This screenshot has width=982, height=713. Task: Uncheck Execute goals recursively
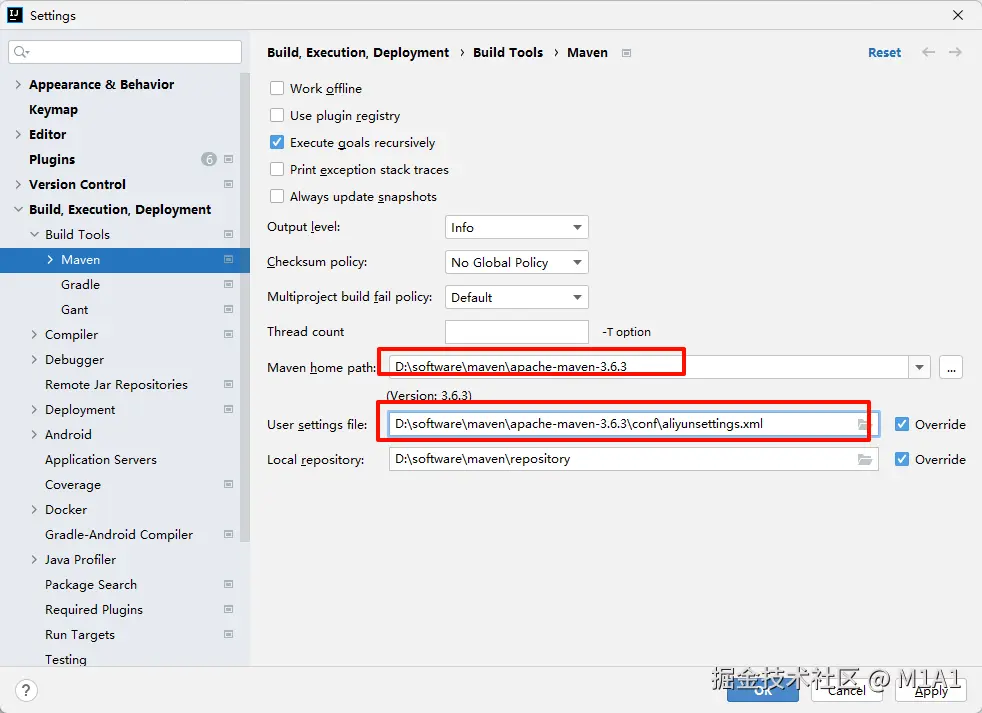[277, 142]
